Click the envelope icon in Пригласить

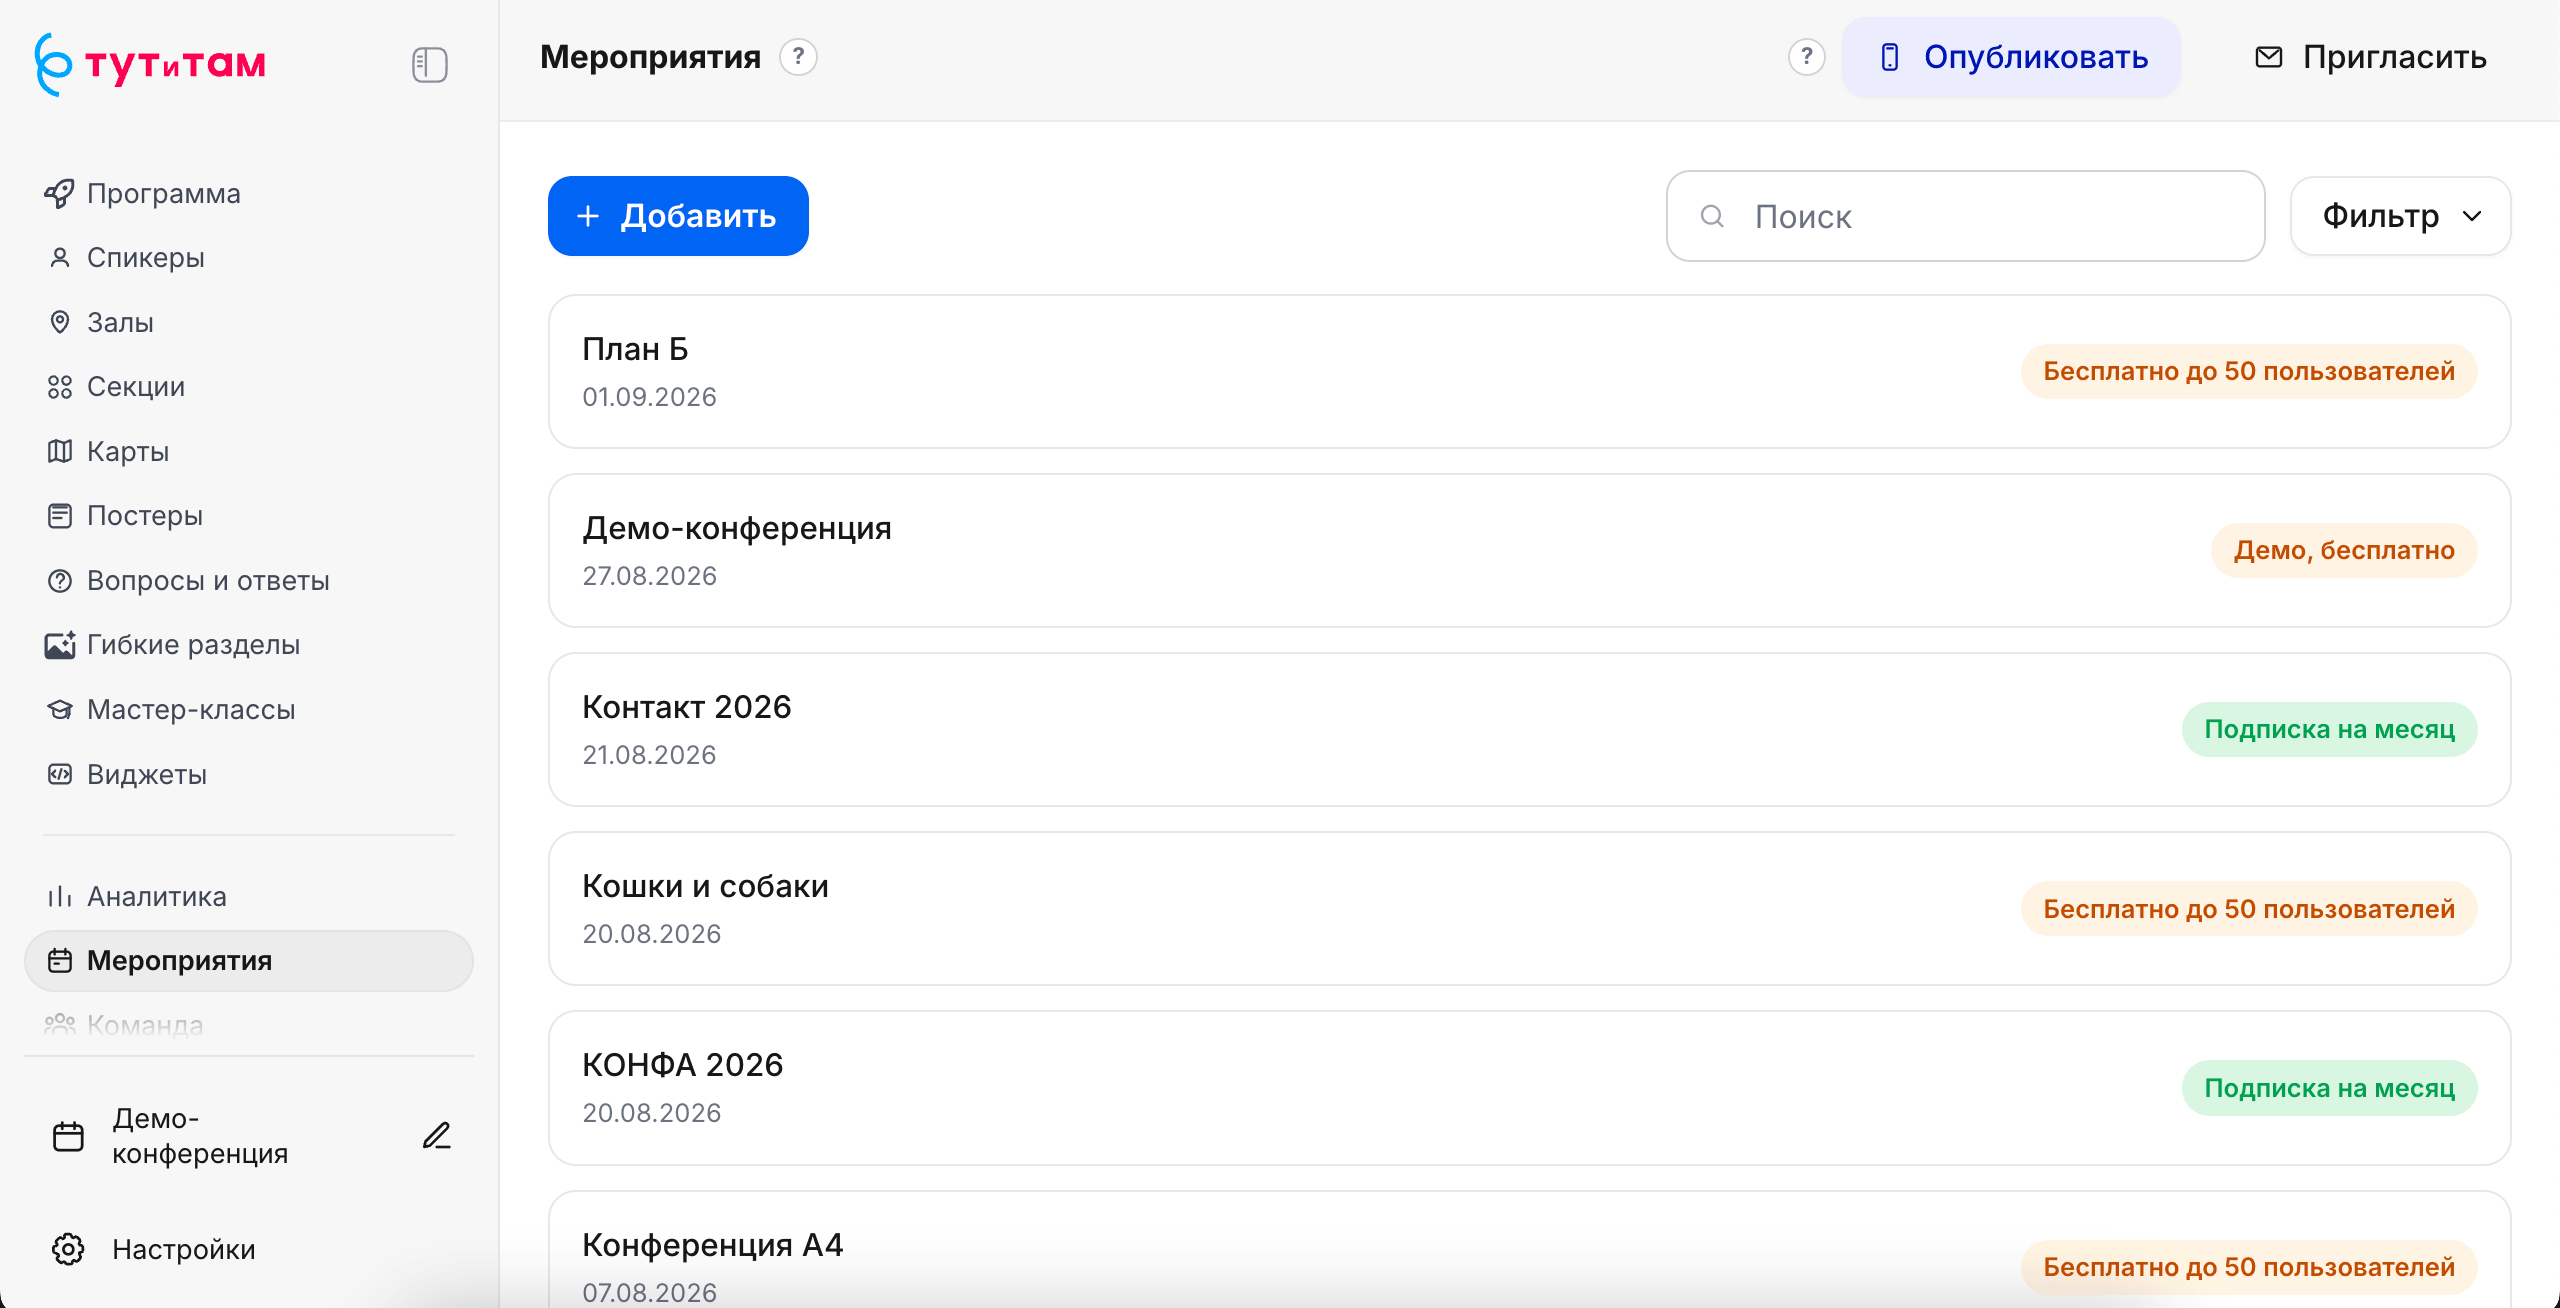click(x=2269, y=57)
